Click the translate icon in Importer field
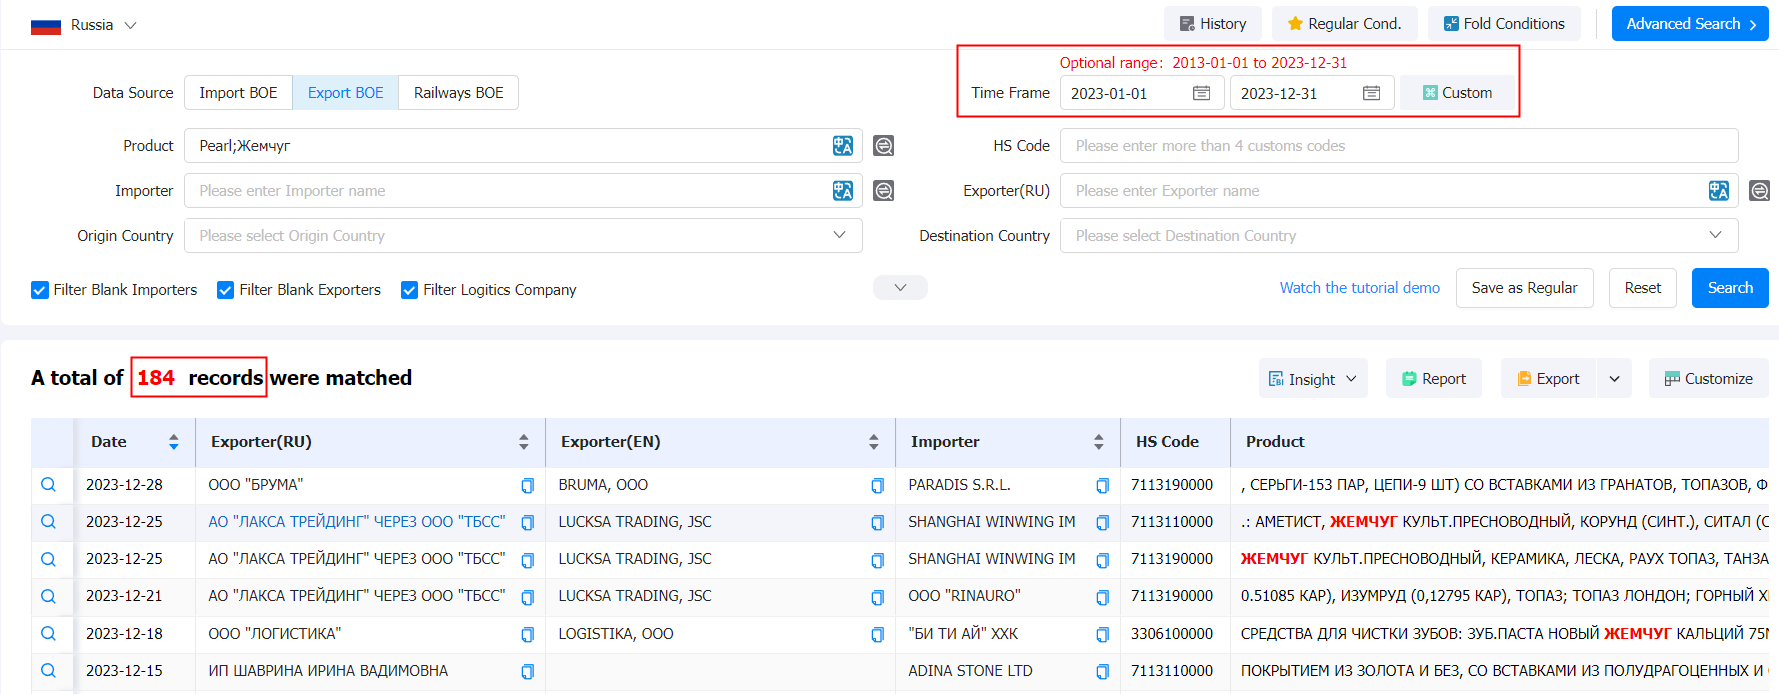The image size is (1779, 694). point(843,191)
